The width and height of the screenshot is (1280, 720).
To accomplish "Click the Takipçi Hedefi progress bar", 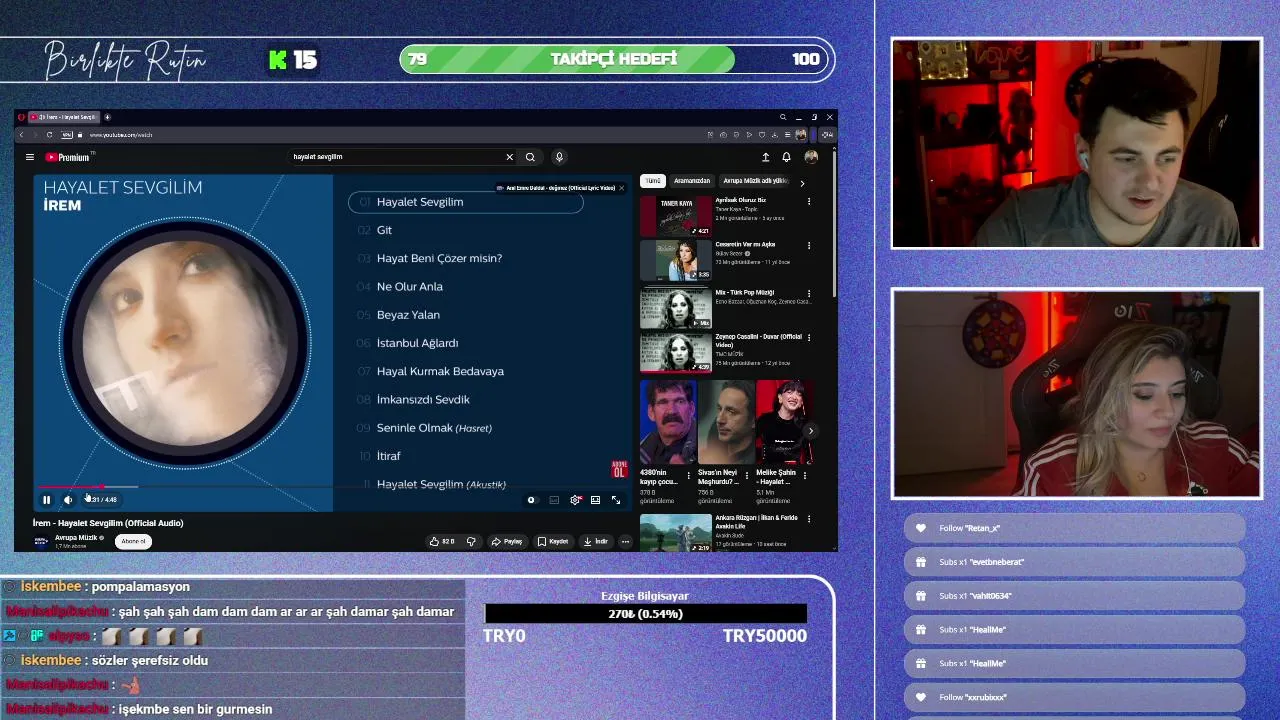I will 616,59.
